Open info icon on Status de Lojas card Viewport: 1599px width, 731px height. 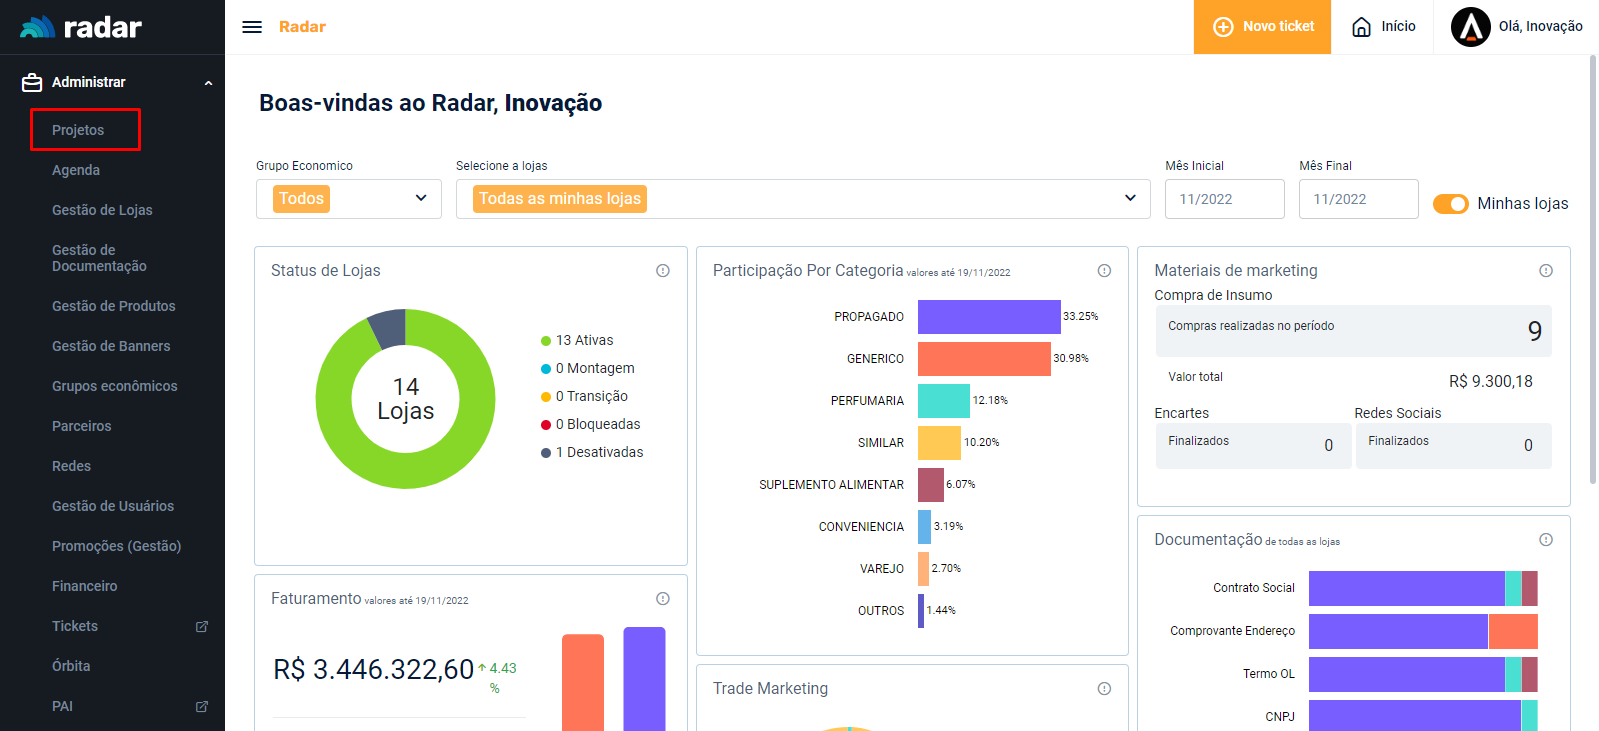[662, 271]
